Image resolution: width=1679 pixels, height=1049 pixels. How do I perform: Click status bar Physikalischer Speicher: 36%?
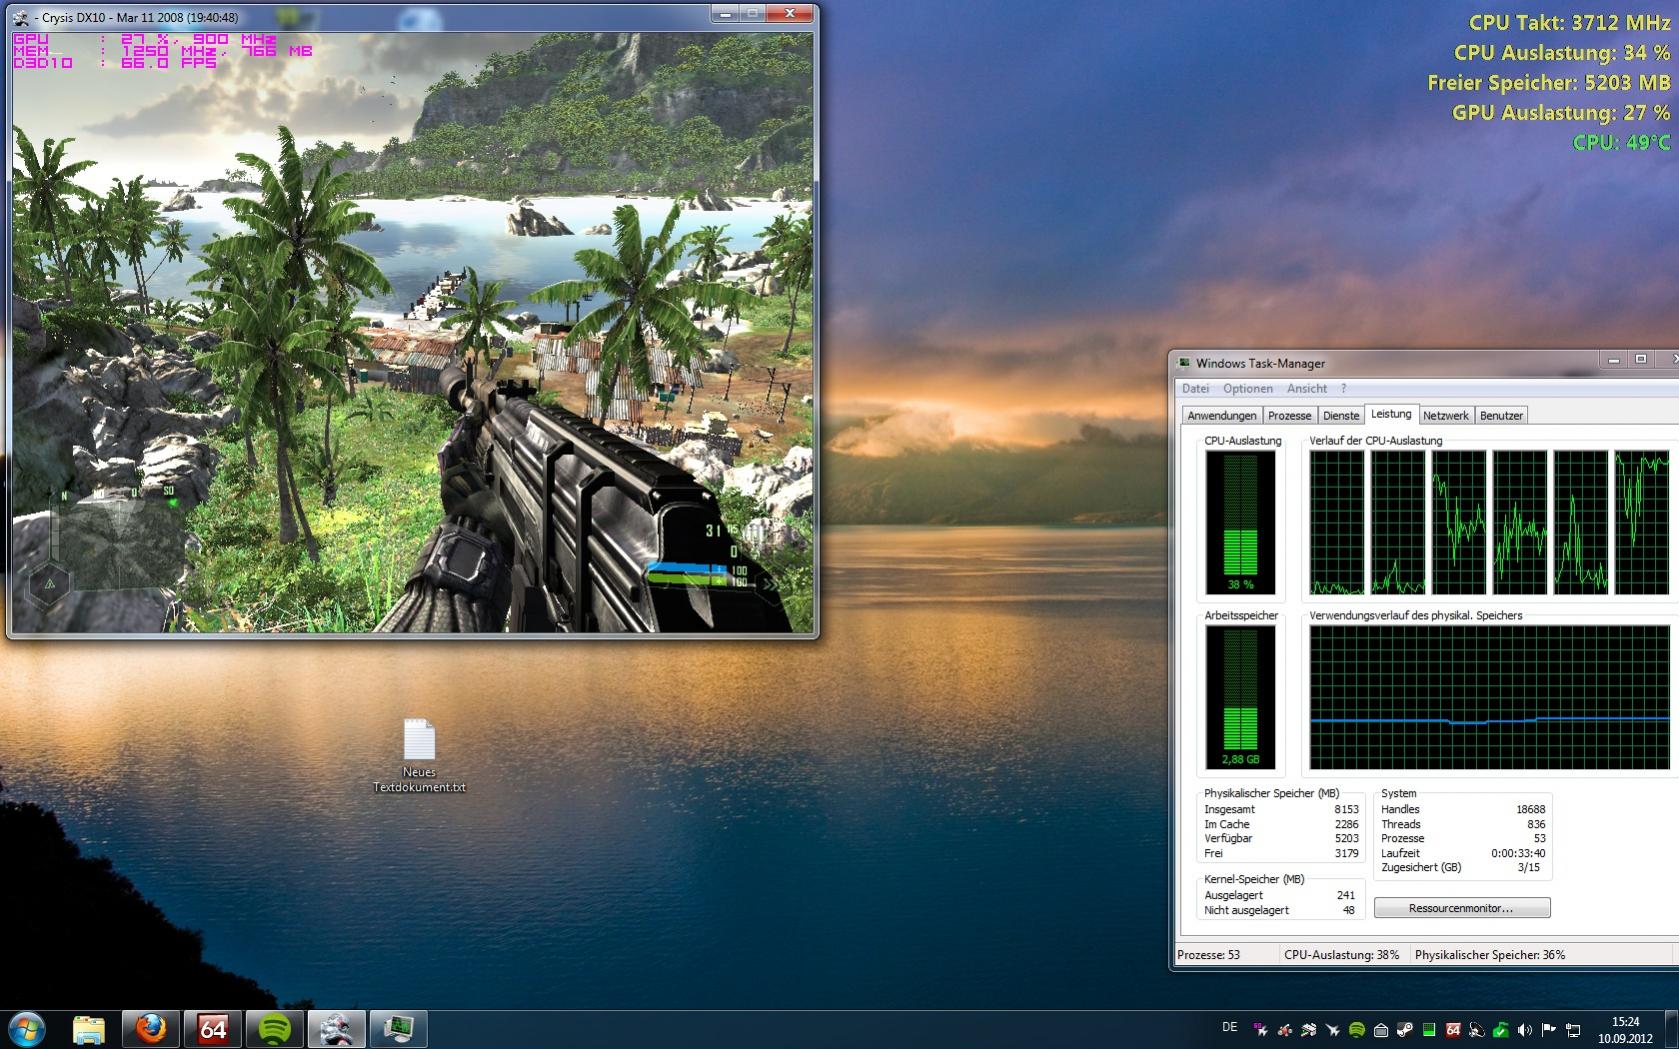tap(1490, 955)
